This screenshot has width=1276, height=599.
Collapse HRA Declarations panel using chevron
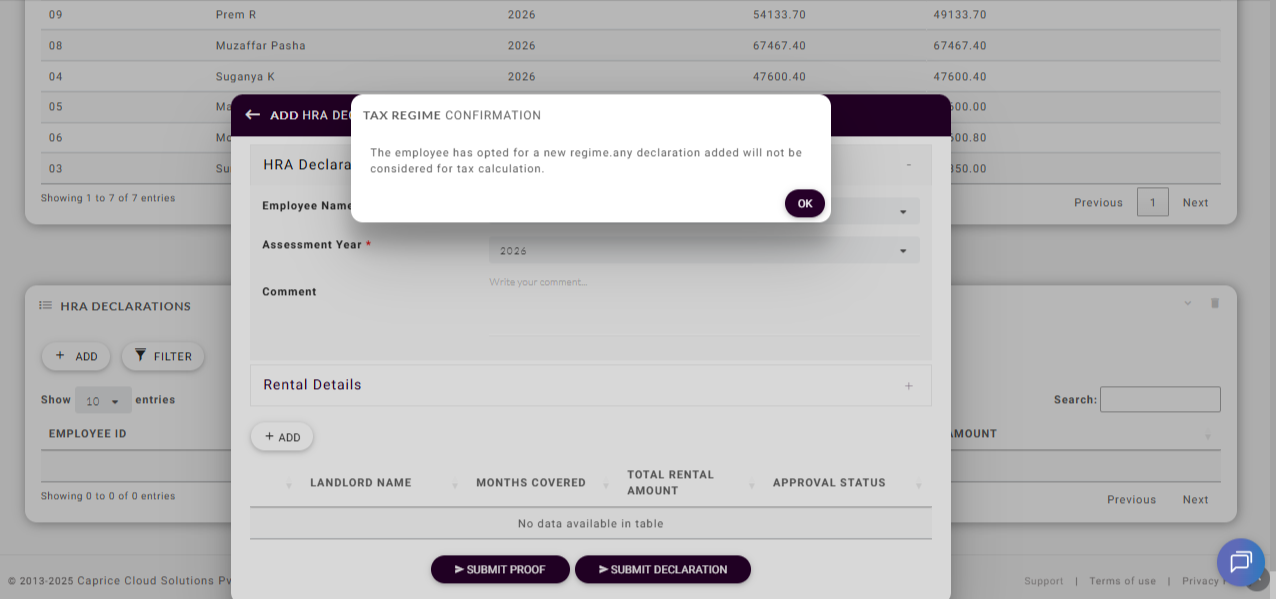click(1188, 303)
